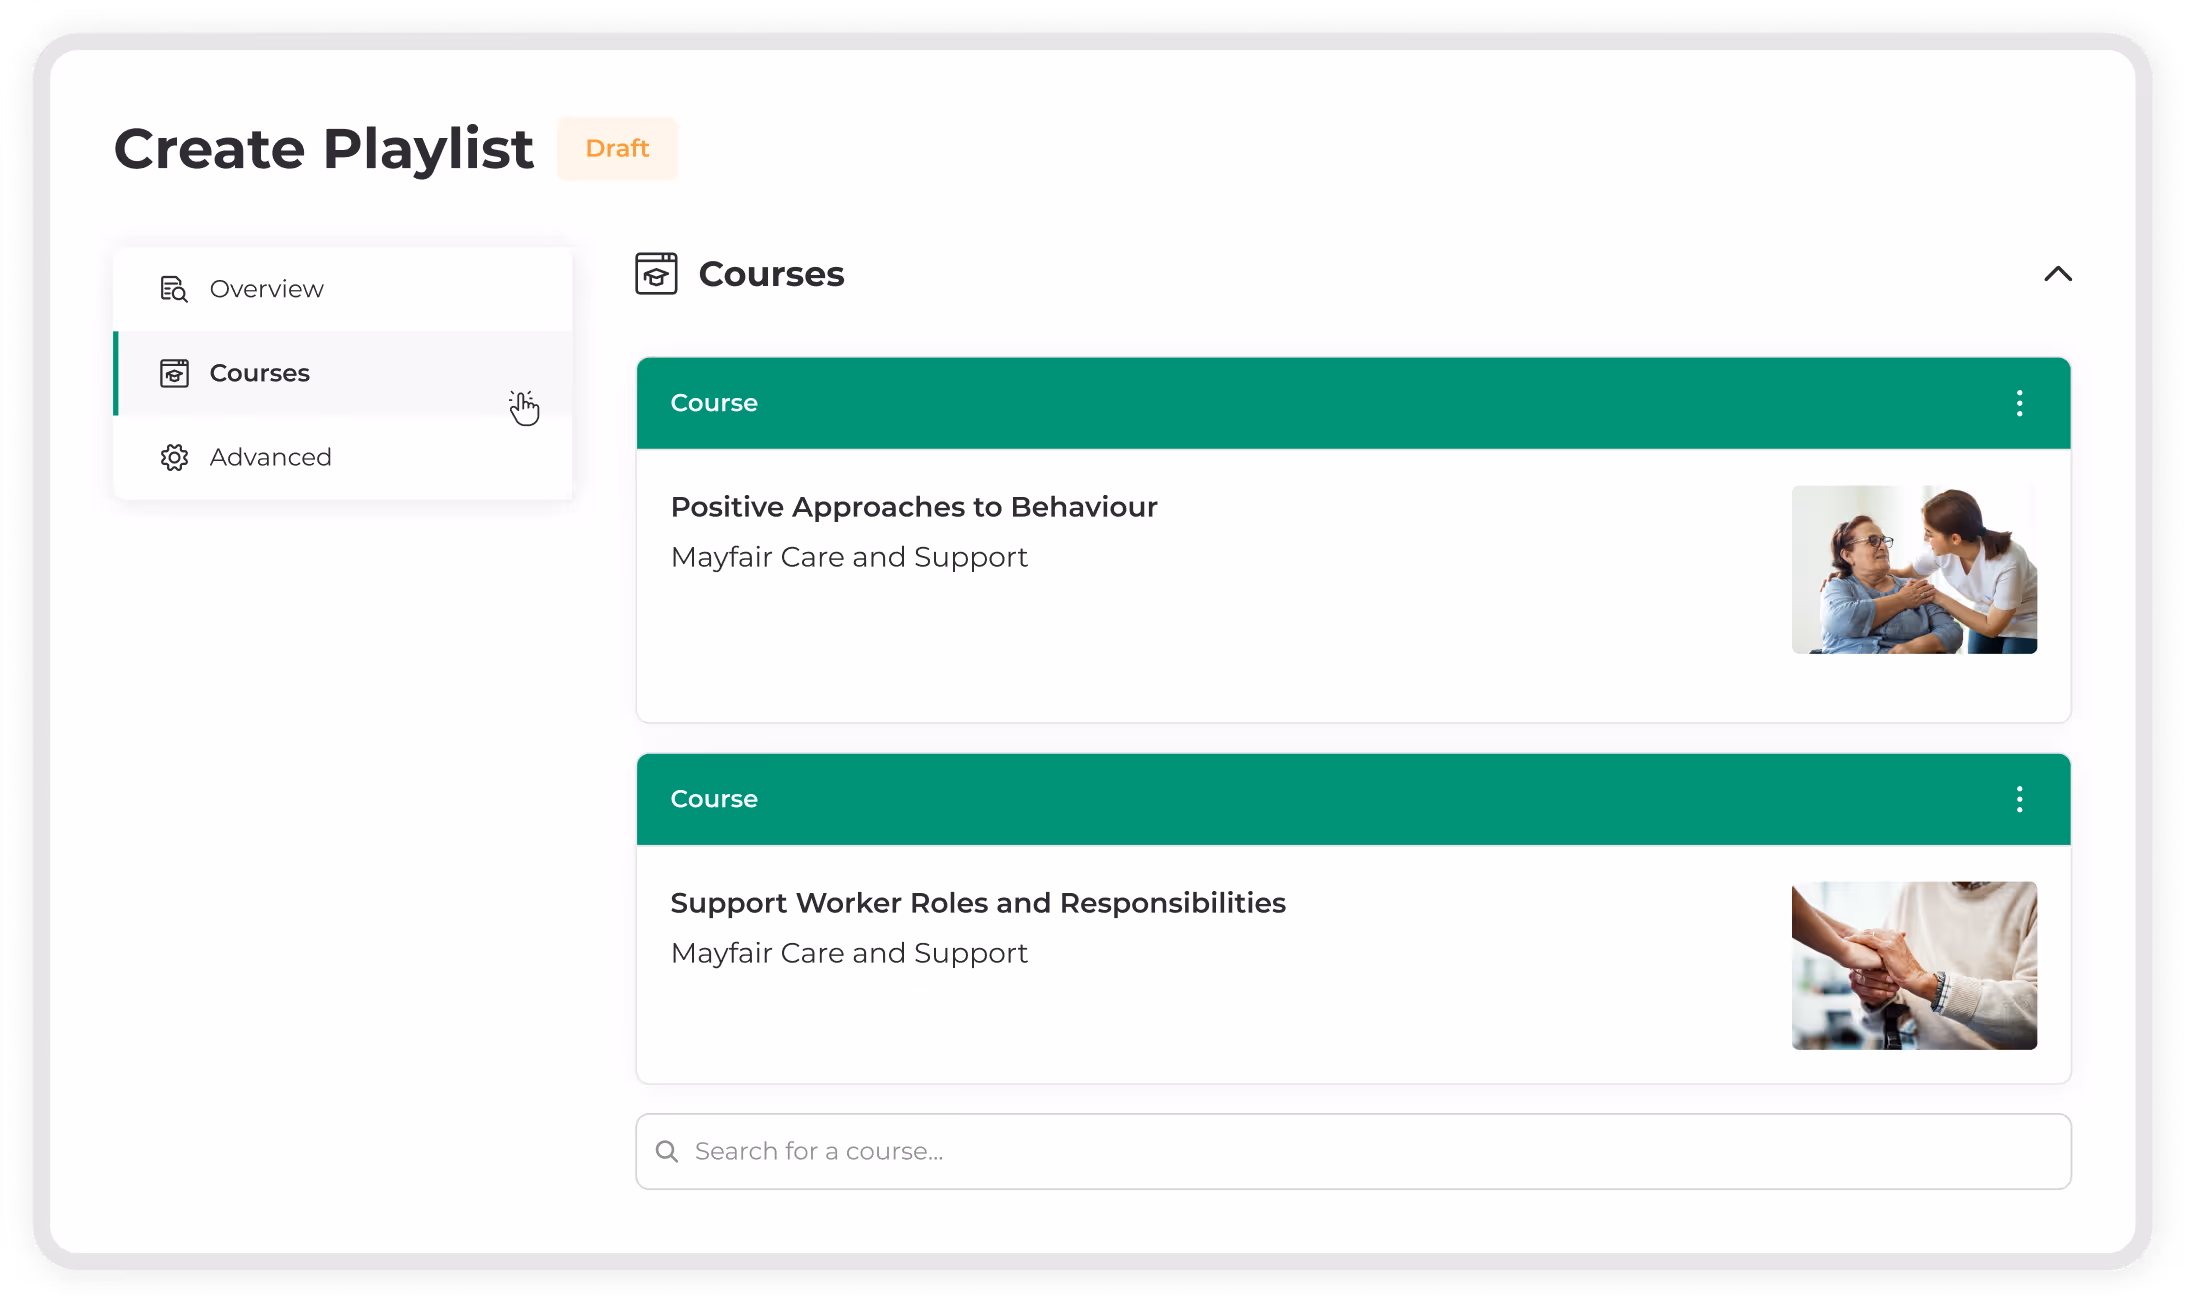Click the Courses section header icon

656,274
